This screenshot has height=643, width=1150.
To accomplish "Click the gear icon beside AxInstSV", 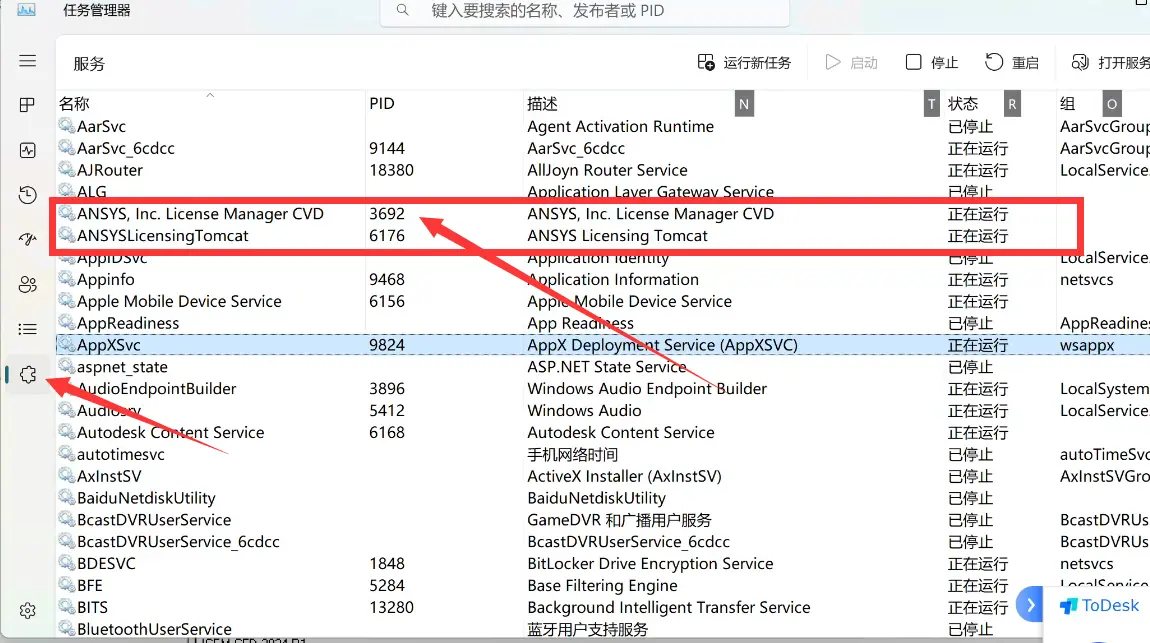I will click(66, 476).
